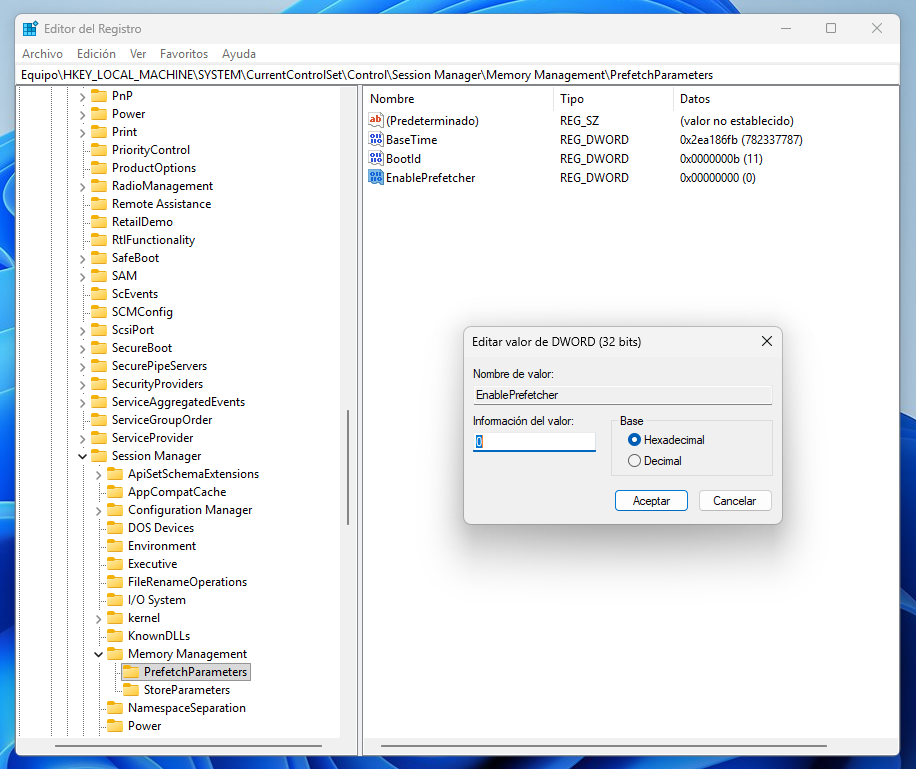This screenshot has height=769, width=916.
Task: Expand the ApiSetSchemaExtensions tree node
Action: 98,474
